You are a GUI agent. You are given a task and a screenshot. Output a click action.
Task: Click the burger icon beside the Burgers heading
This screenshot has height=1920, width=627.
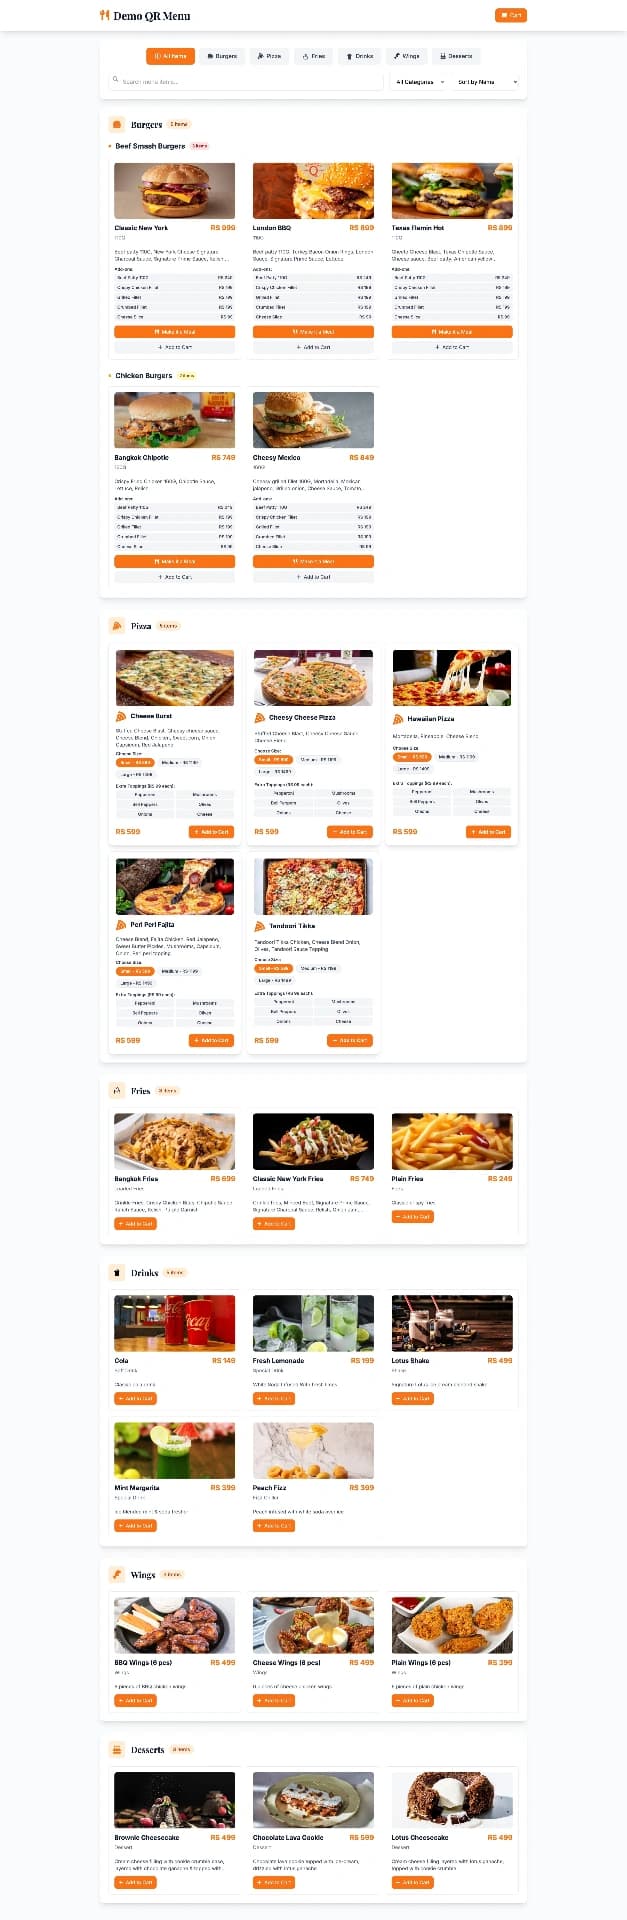(x=117, y=124)
